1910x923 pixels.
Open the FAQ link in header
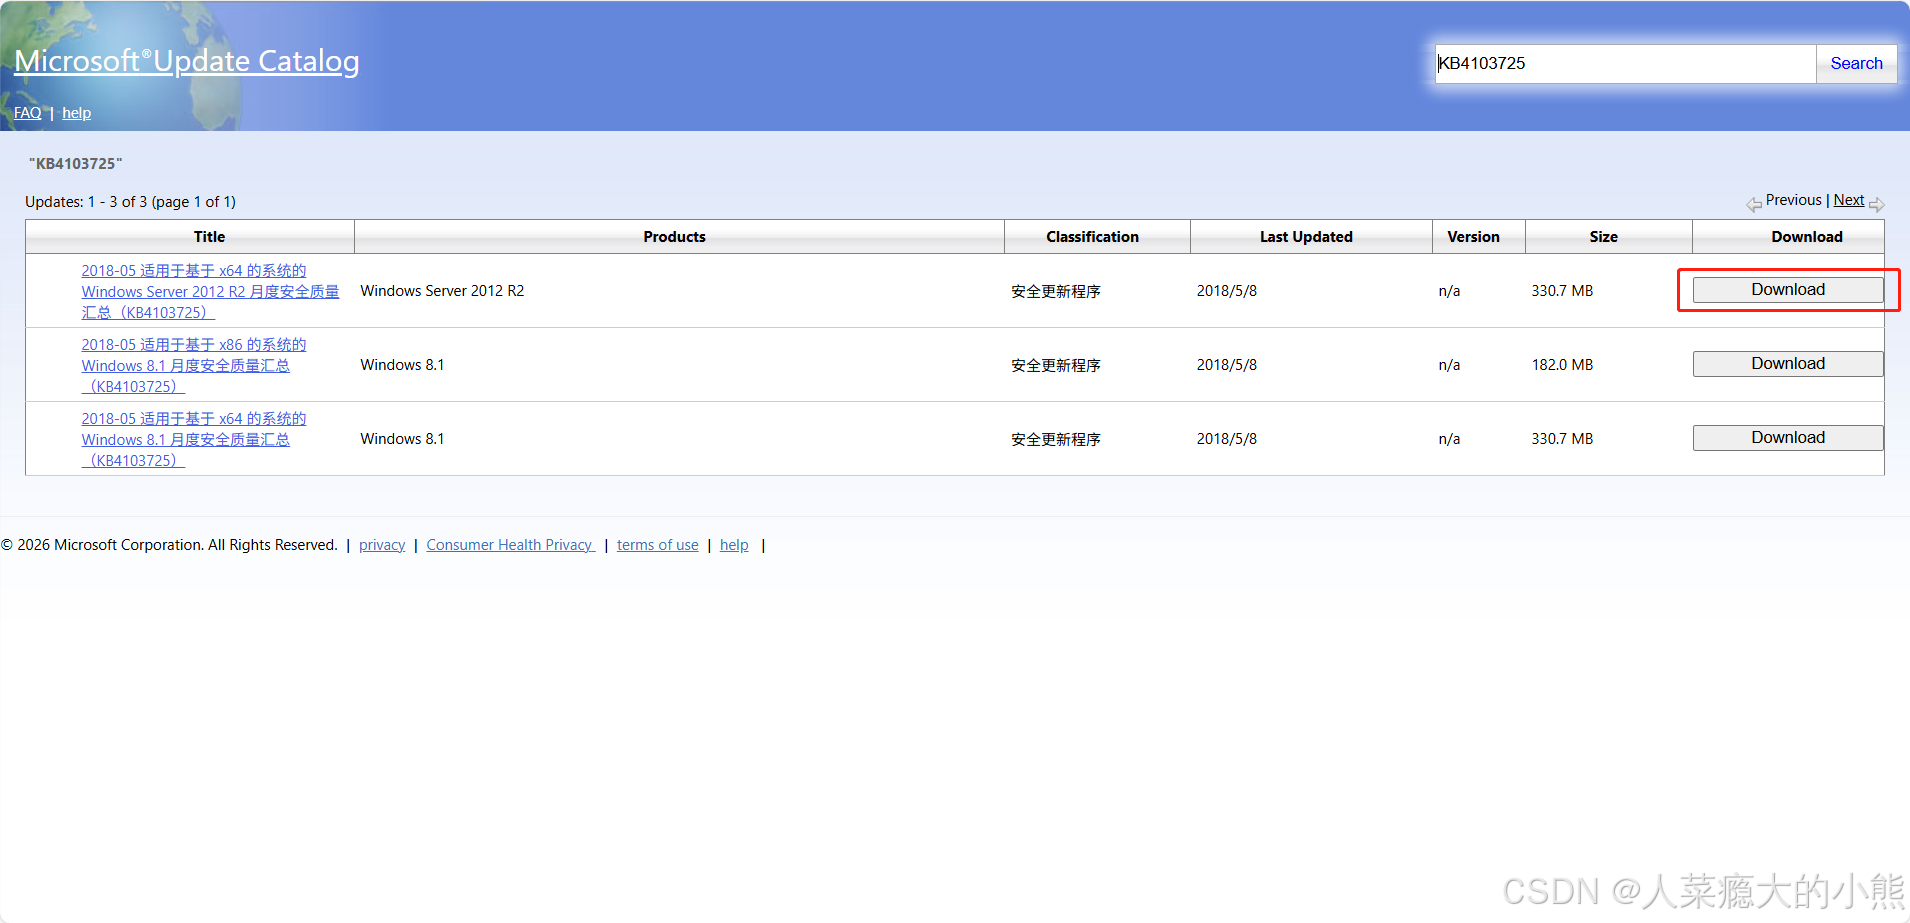click(28, 113)
